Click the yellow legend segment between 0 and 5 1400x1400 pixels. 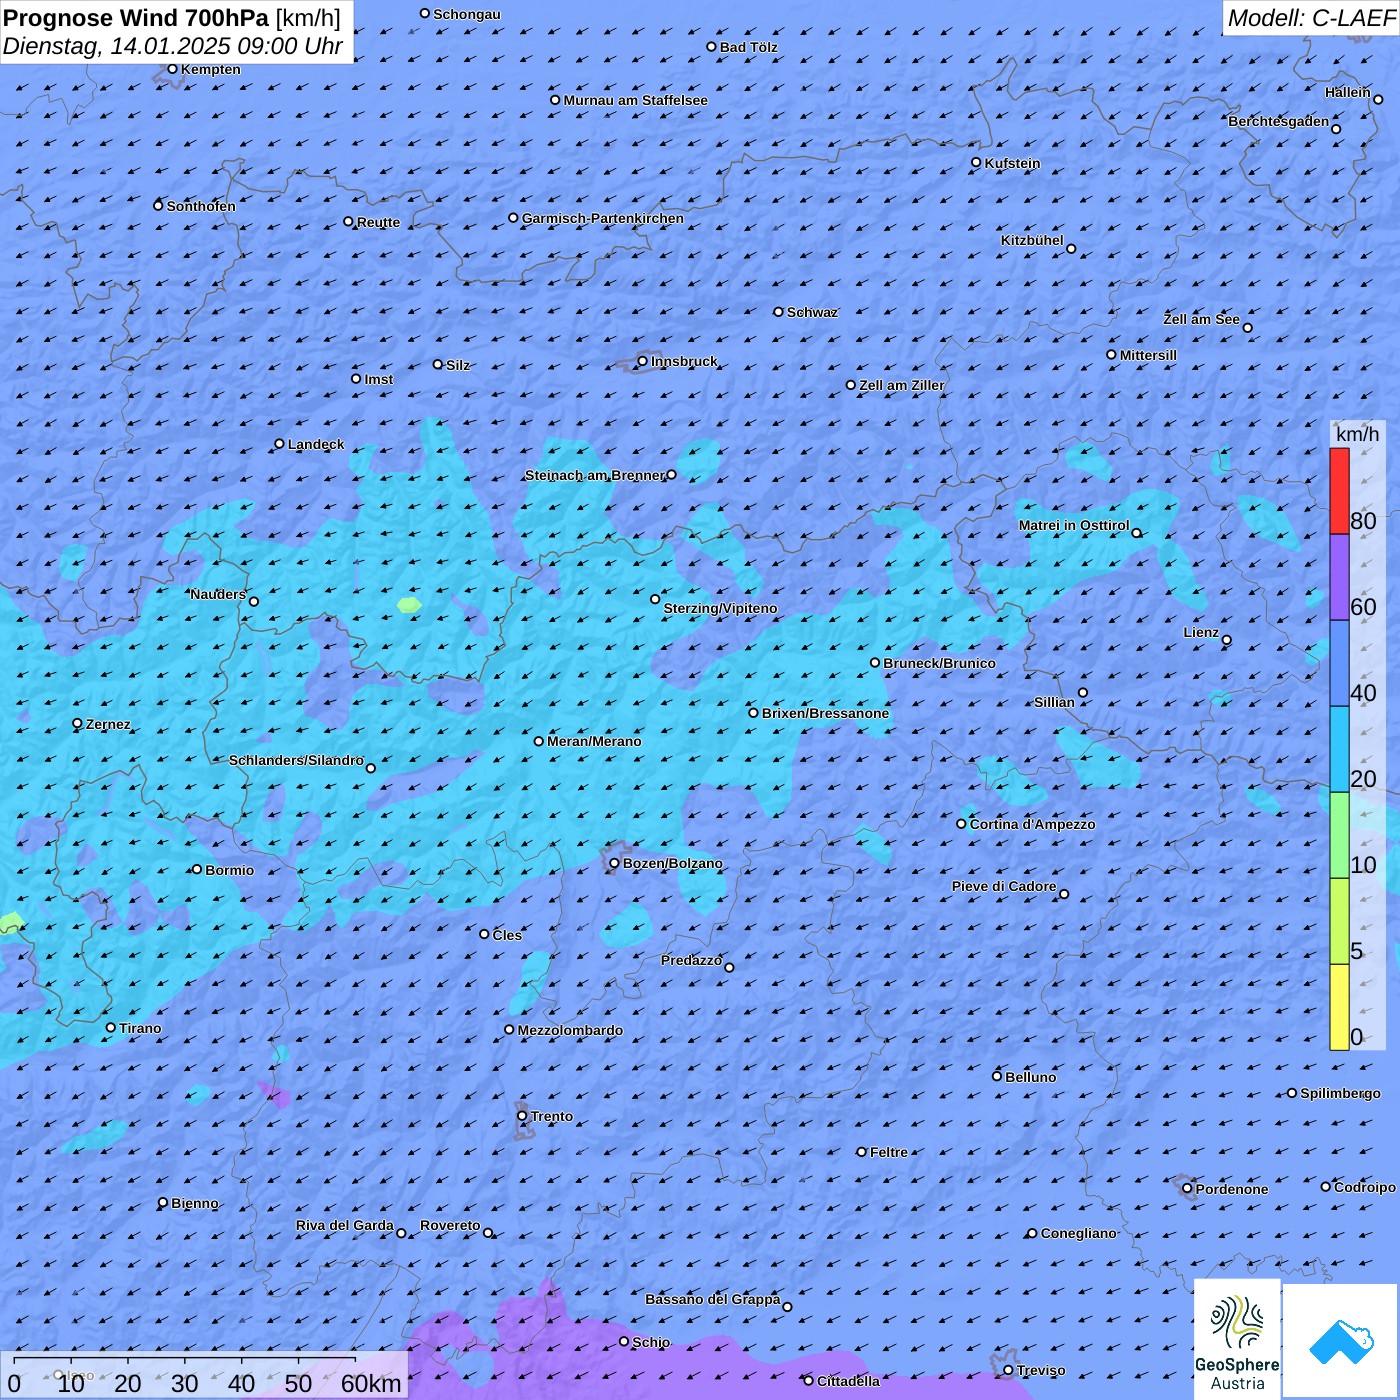1339,1007
